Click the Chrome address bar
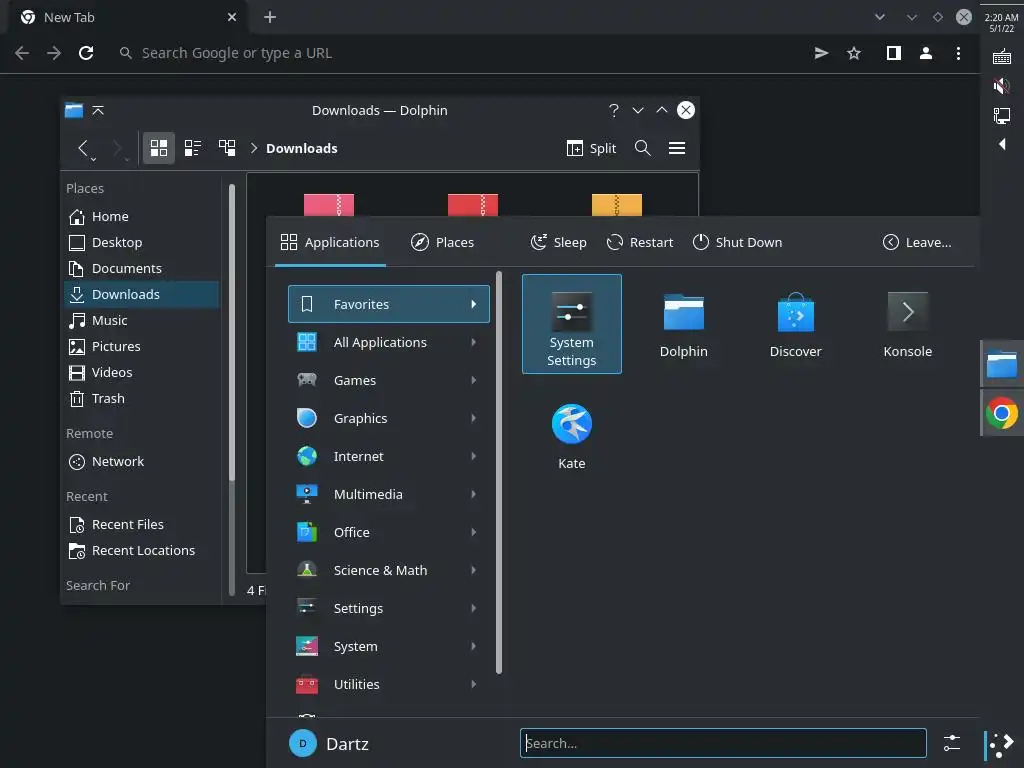Viewport: 1024px width, 768px height. (x=457, y=53)
